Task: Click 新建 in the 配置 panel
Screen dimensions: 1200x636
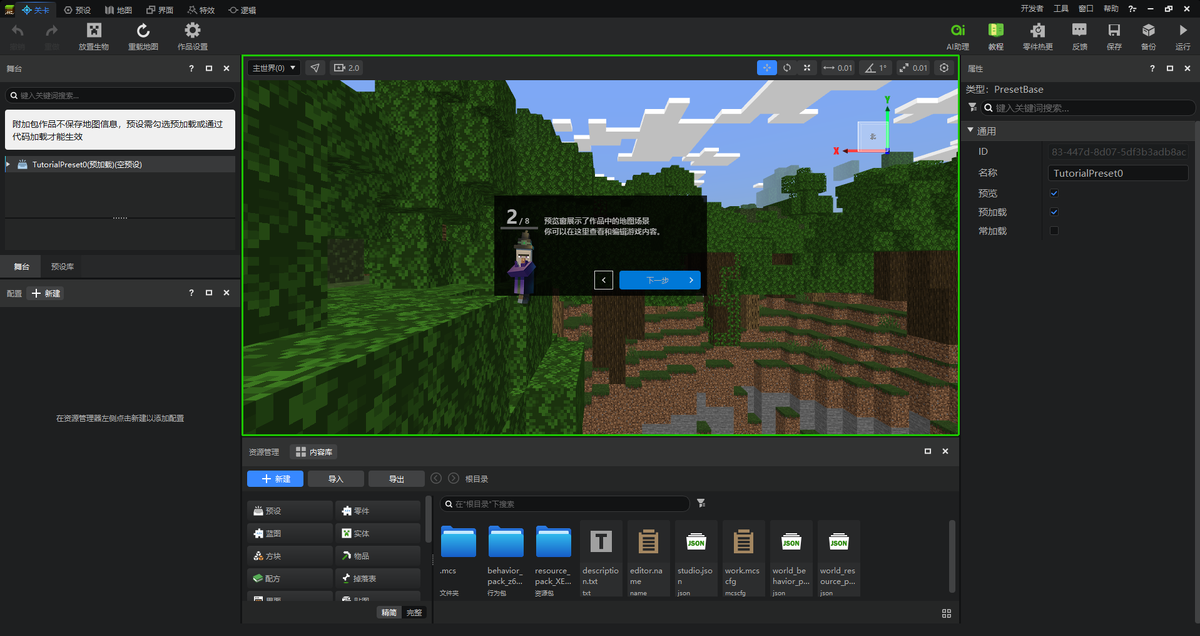Action: tap(46, 293)
